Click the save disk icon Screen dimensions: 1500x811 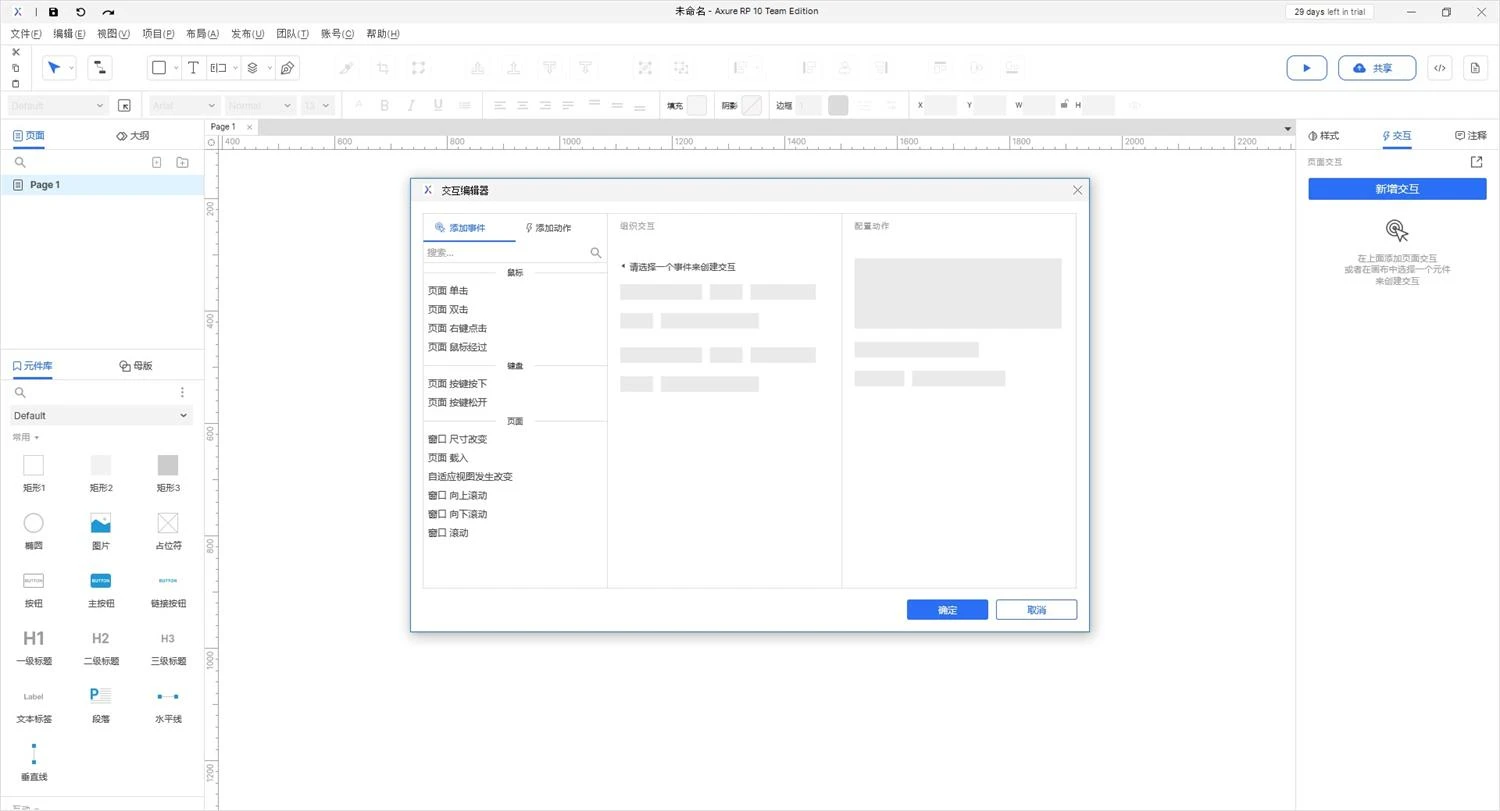53,12
